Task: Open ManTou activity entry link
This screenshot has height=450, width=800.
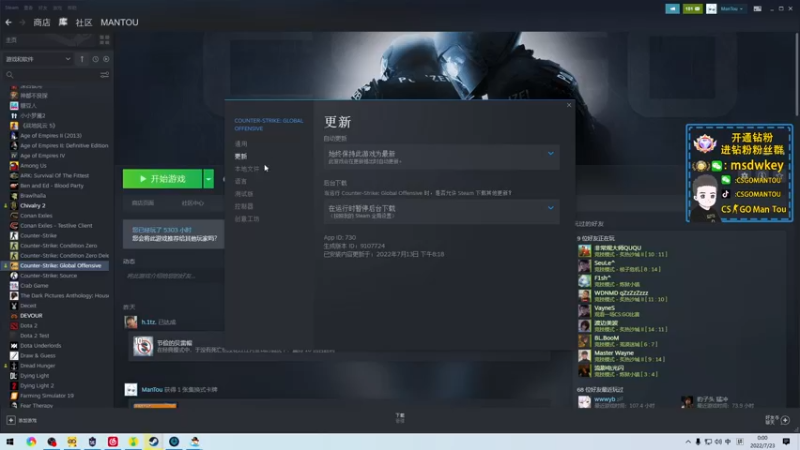Action: (x=152, y=390)
